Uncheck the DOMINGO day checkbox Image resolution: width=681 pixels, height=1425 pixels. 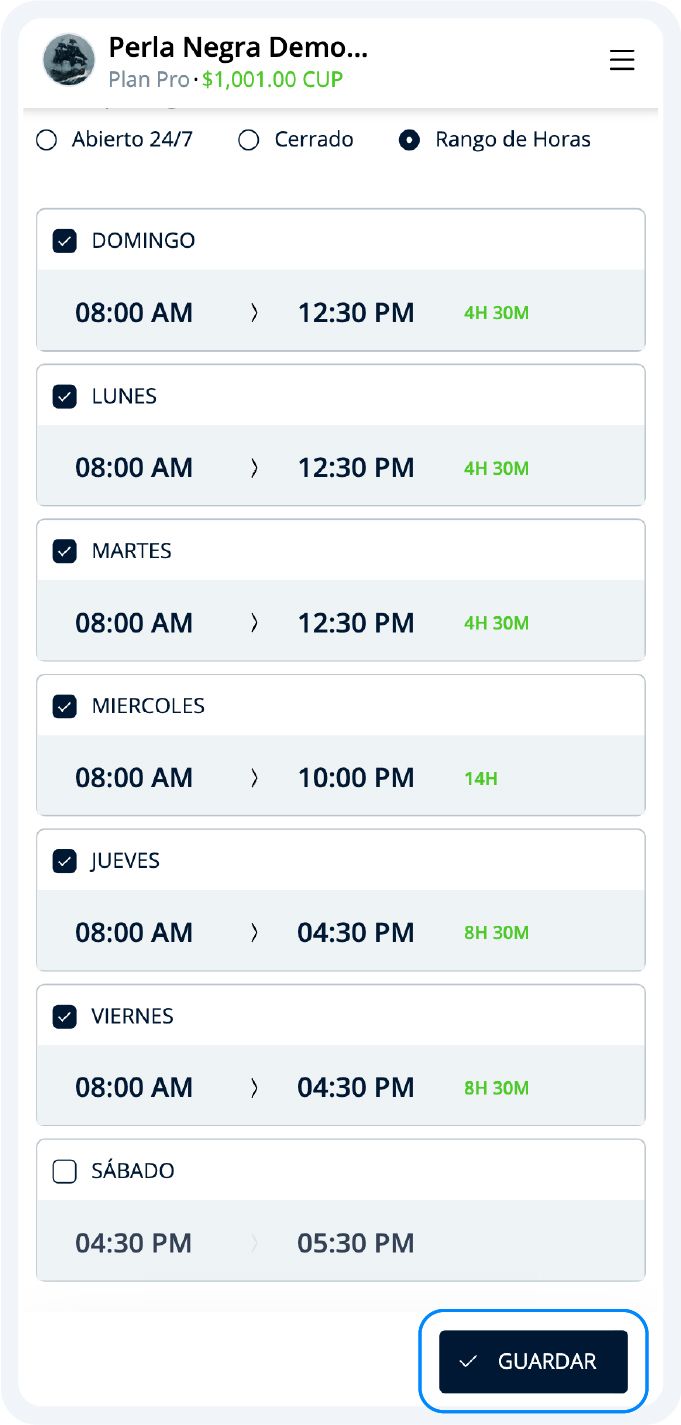coord(63,240)
